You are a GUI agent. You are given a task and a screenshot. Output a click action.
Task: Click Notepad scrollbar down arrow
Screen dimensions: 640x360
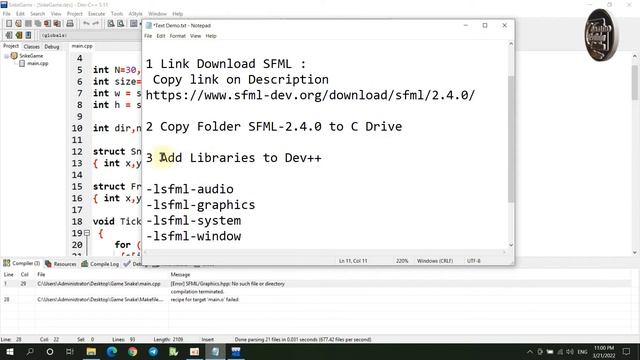pos(511,245)
